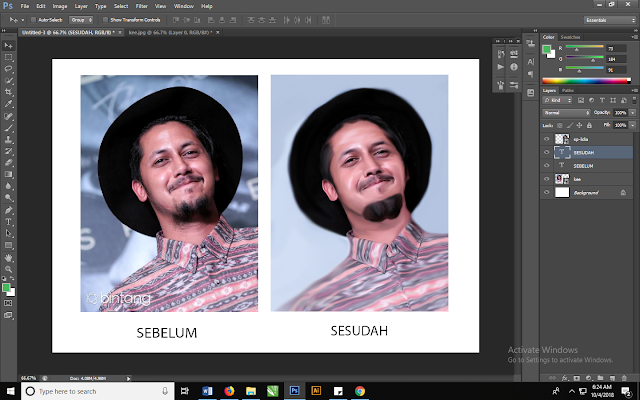Image resolution: width=640 pixels, height=400 pixels.
Task: Select the SEBELUM text layer
Action: [584, 164]
